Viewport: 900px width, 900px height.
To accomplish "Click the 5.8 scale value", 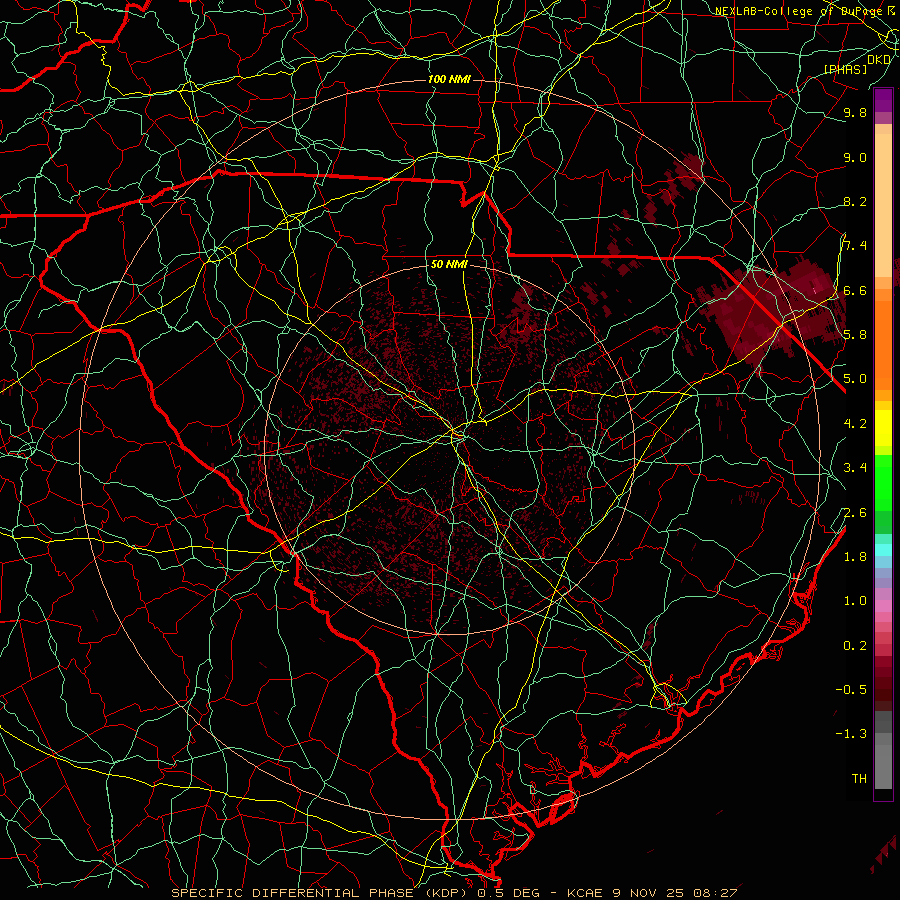I will click(x=855, y=335).
